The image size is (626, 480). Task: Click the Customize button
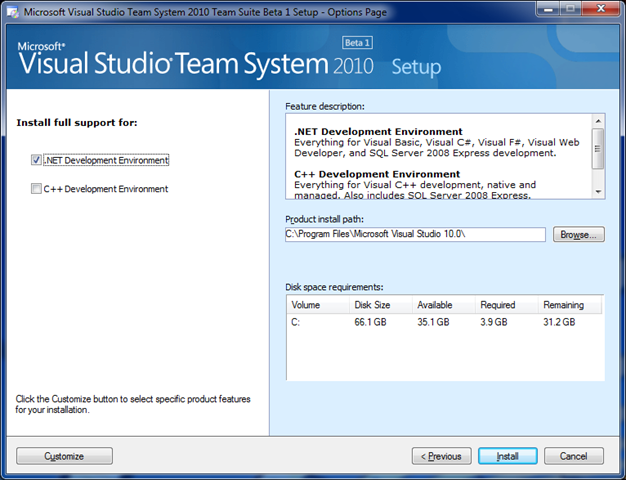[64, 456]
